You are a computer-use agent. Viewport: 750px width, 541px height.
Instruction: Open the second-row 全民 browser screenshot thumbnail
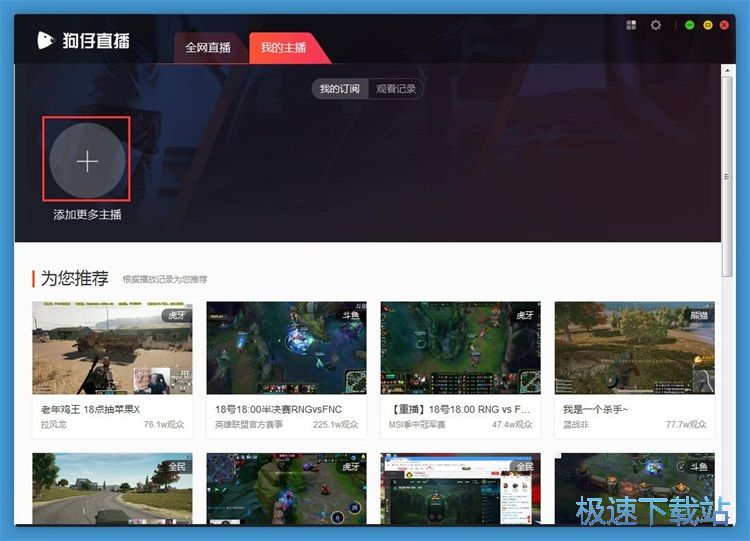click(461, 488)
